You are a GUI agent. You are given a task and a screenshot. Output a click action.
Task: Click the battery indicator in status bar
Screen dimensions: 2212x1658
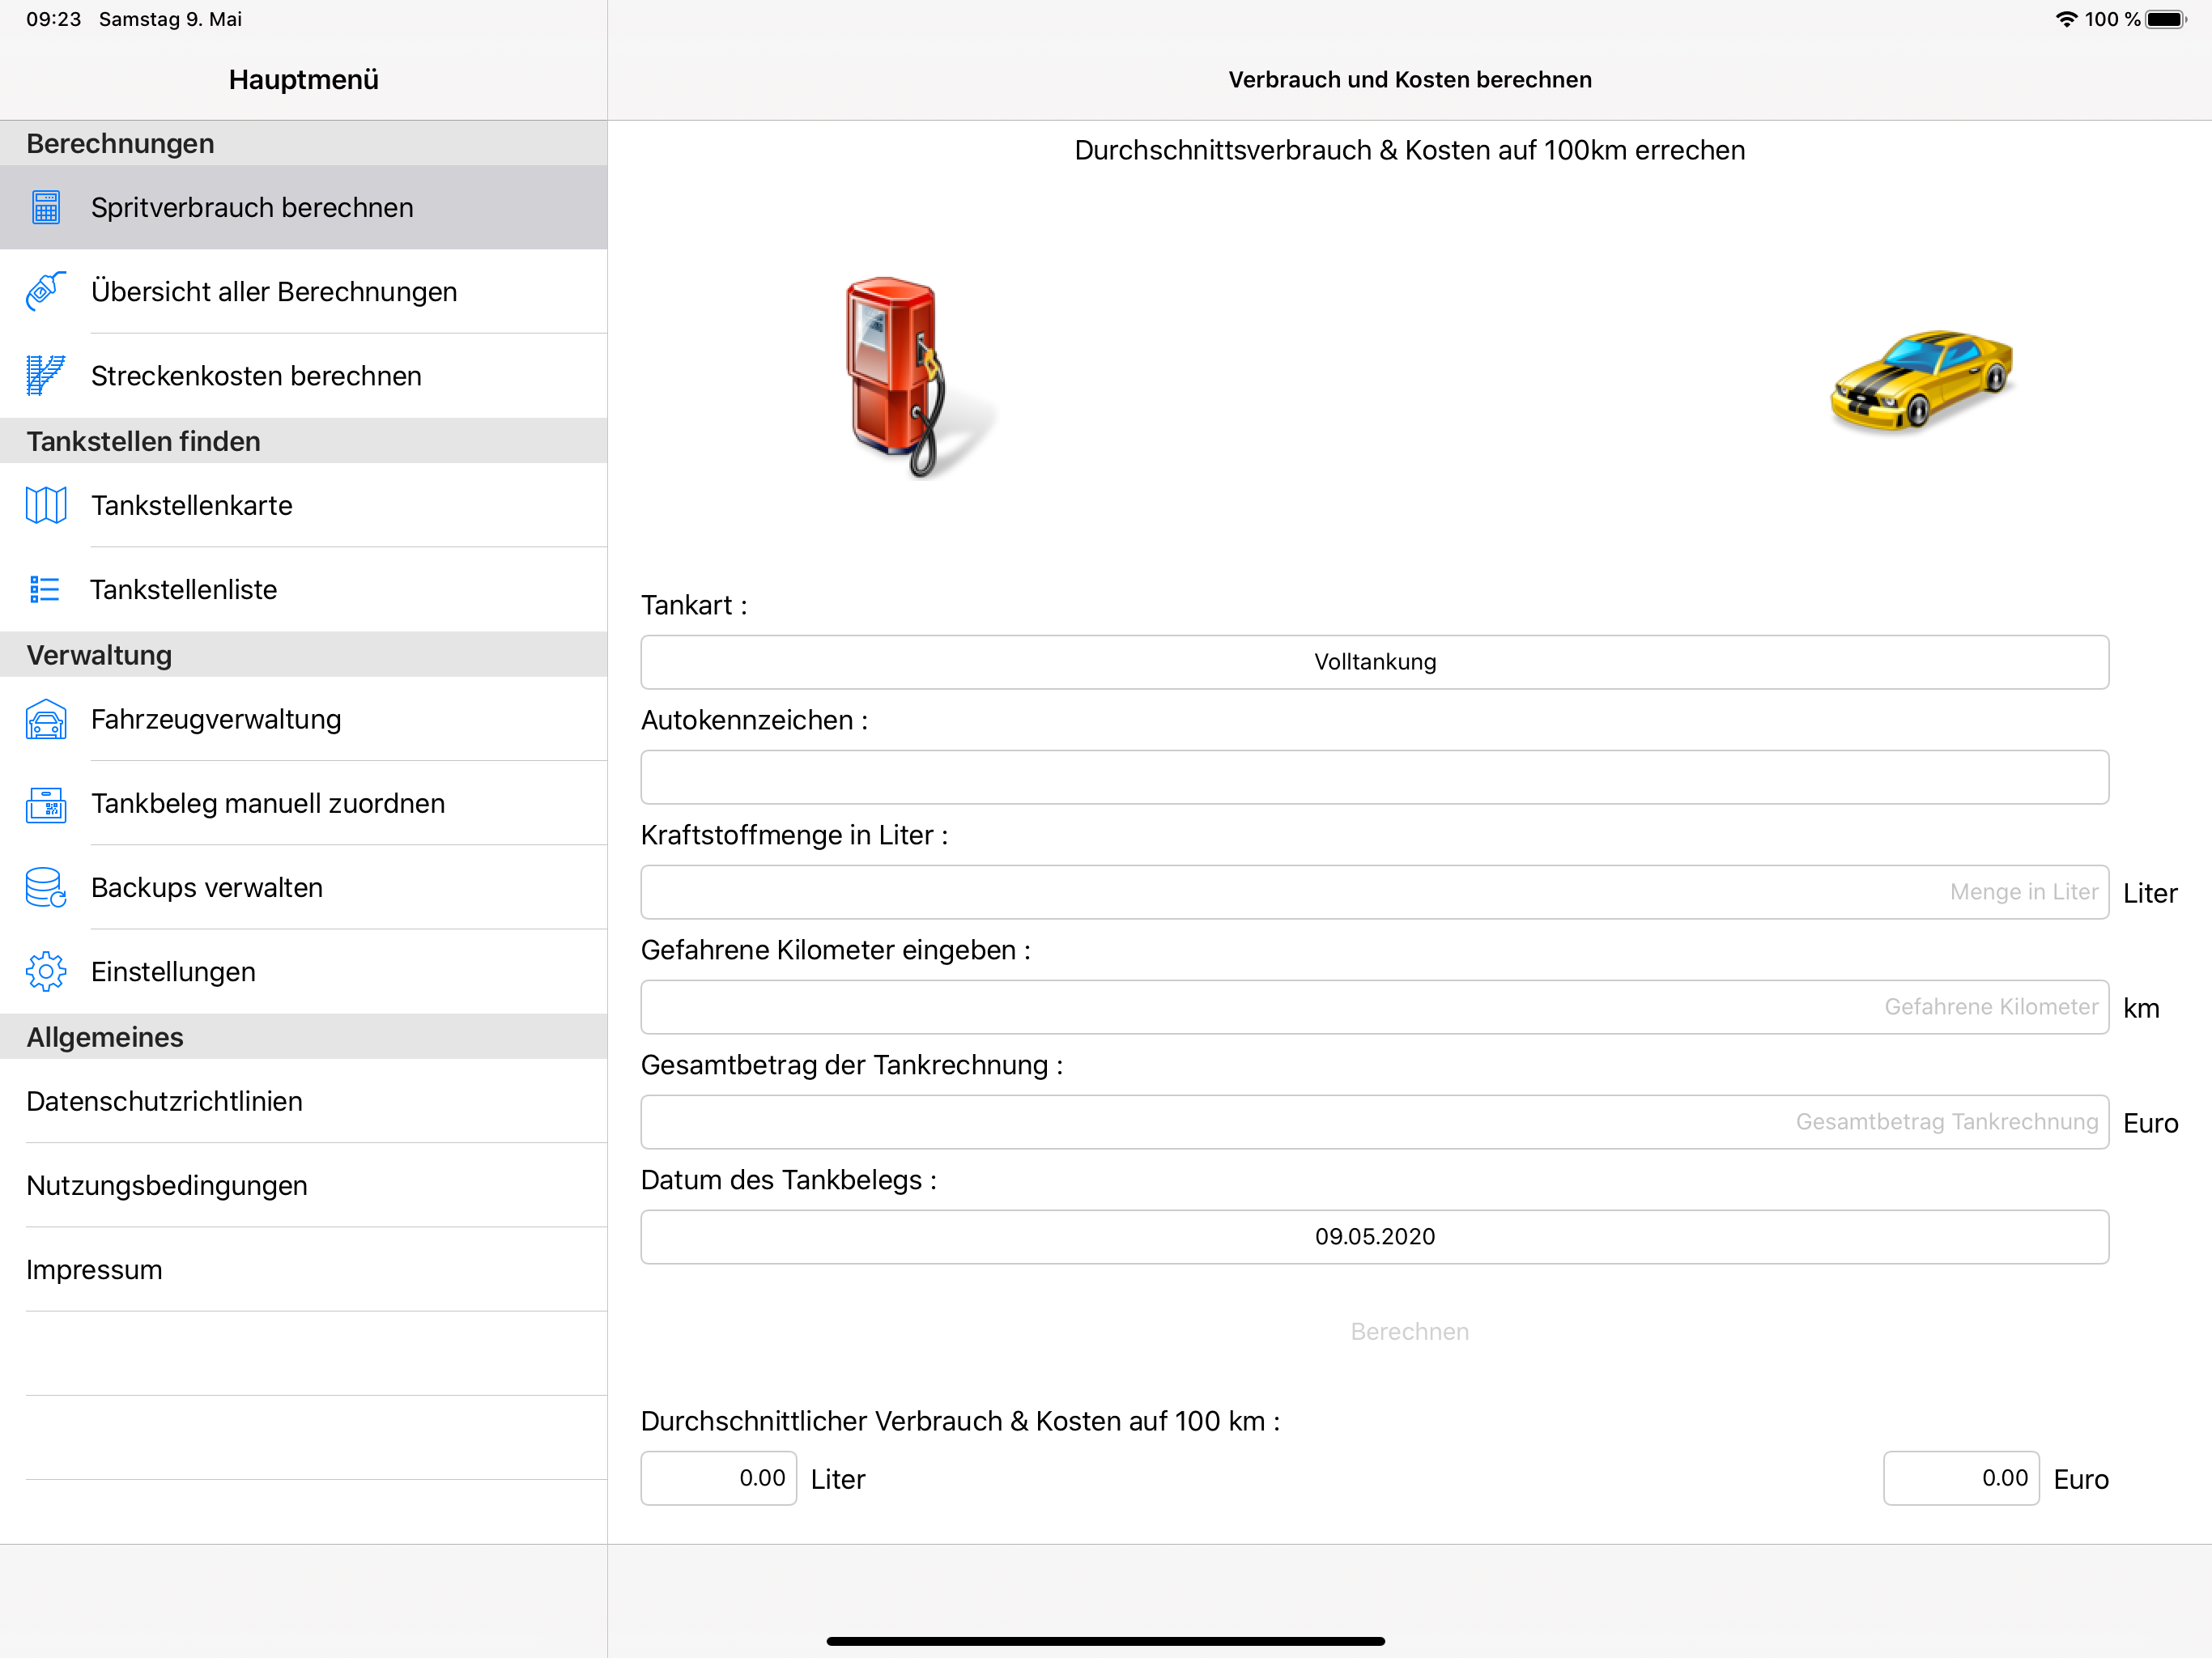(x=2166, y=19)
